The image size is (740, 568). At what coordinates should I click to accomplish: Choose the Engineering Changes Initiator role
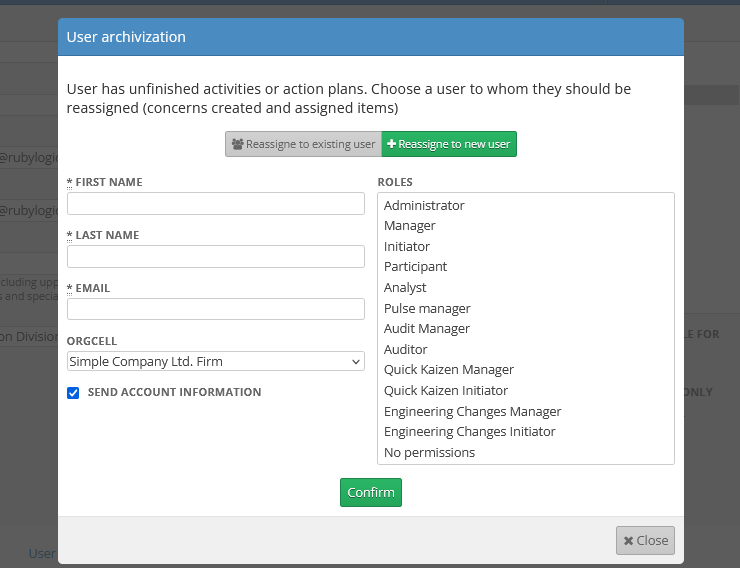coord(469,432)
